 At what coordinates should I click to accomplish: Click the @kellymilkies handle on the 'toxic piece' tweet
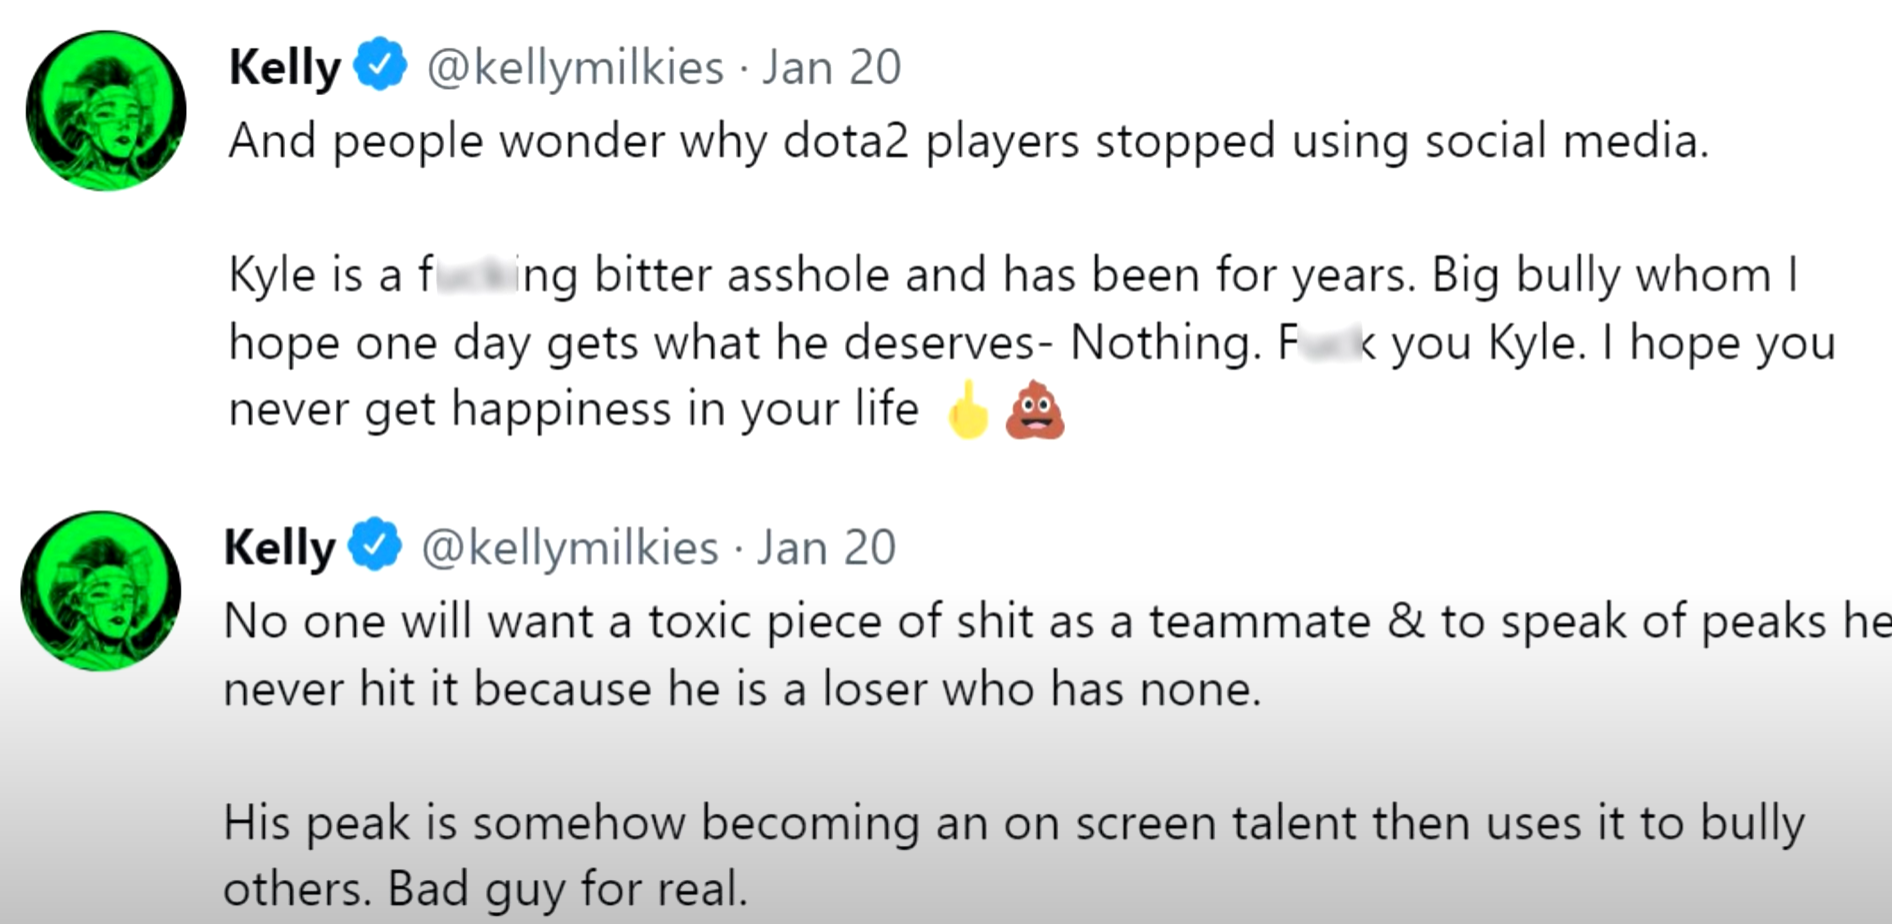(x=570, y=548)
